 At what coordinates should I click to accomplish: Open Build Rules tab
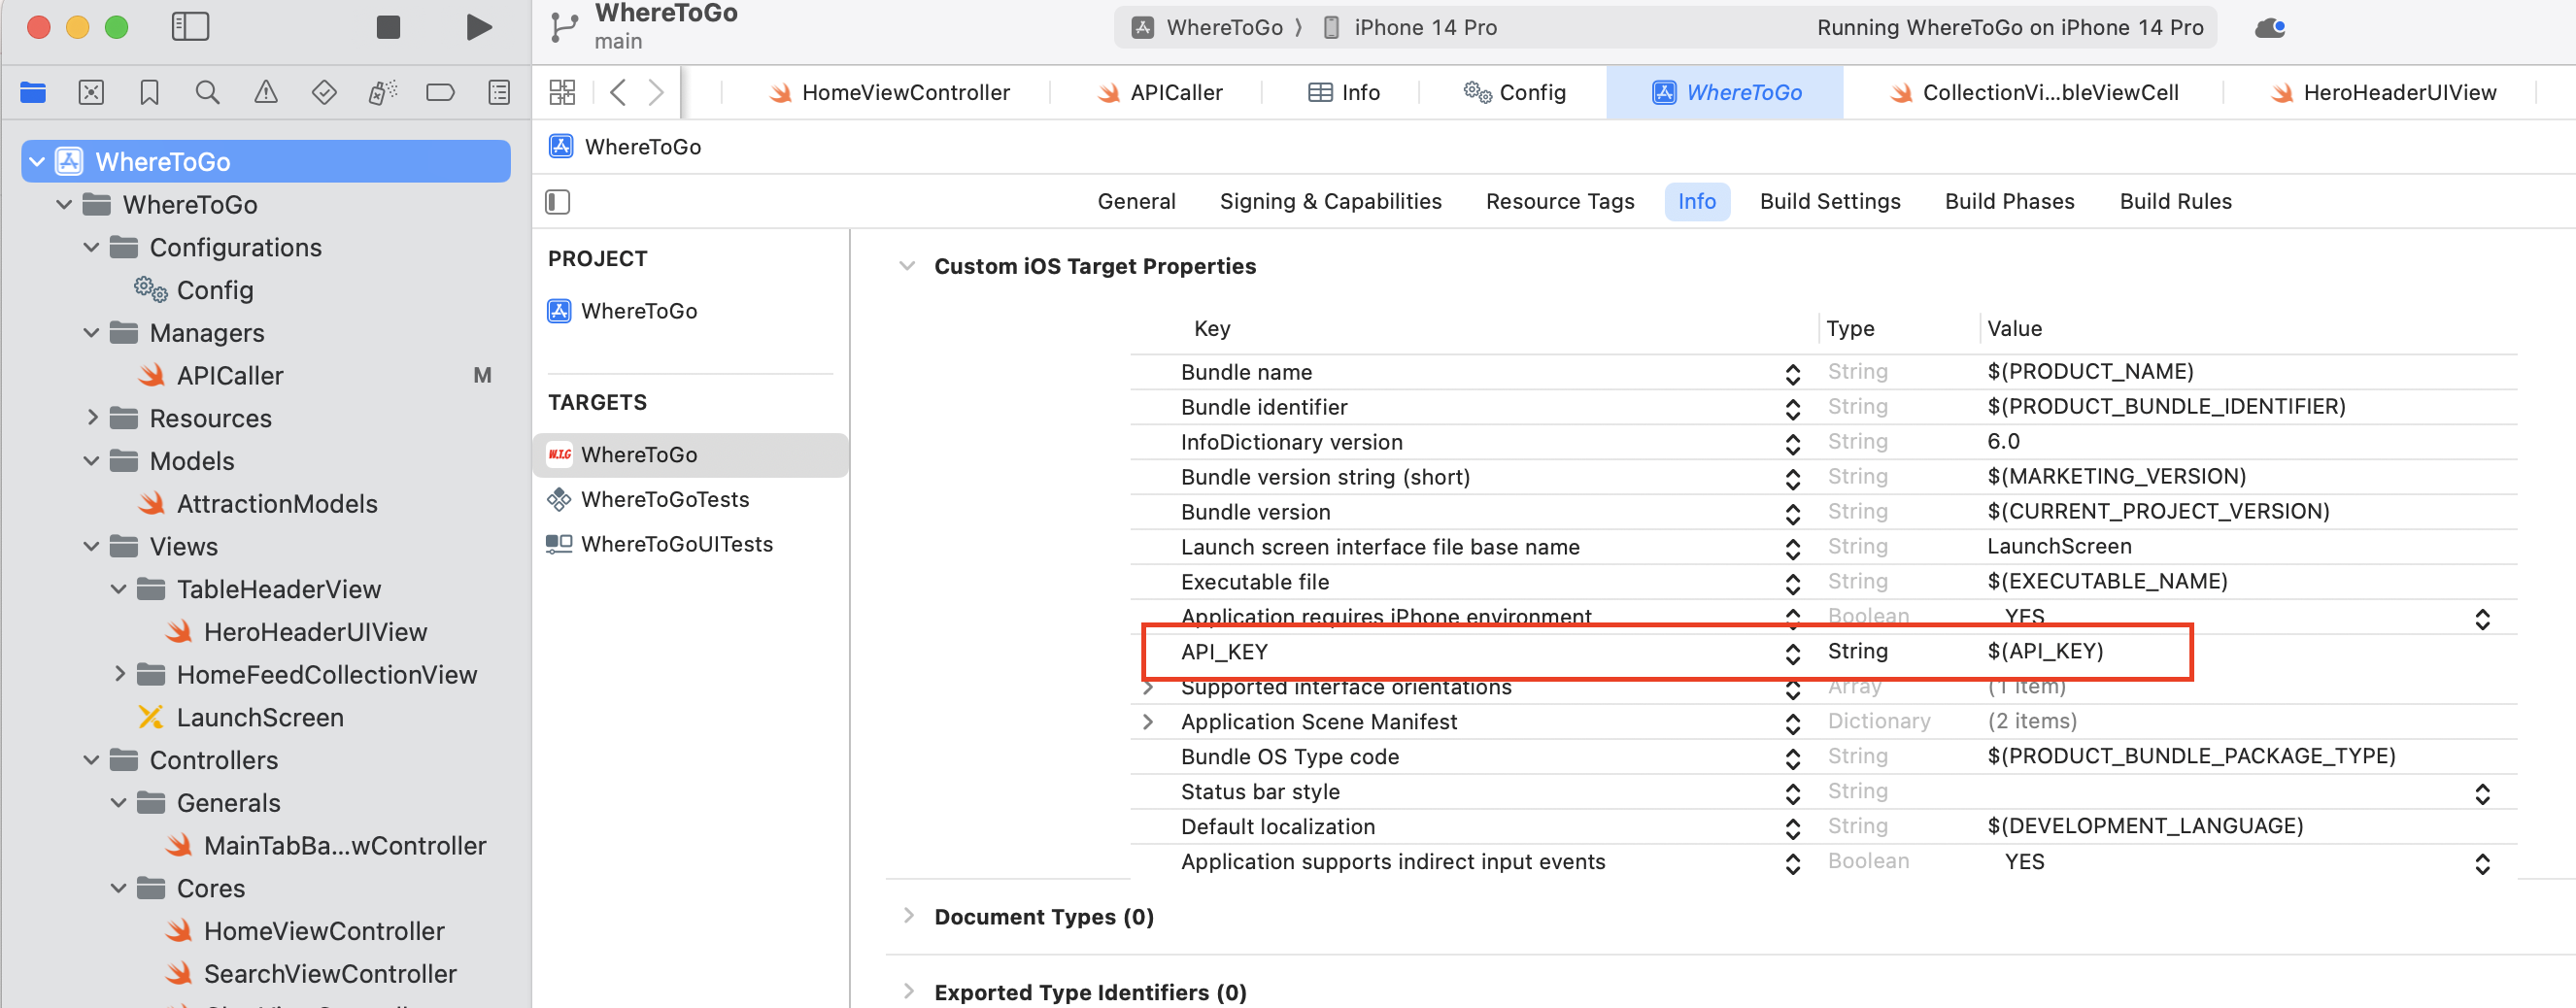2175,202
